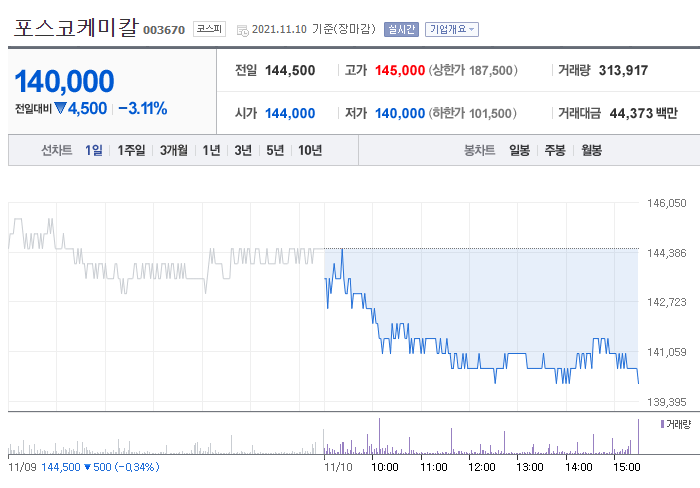The height and width of the screenshot is (488, 700).
Task: Click the 저가 value 140,000
Action: [x=400, y=113]
